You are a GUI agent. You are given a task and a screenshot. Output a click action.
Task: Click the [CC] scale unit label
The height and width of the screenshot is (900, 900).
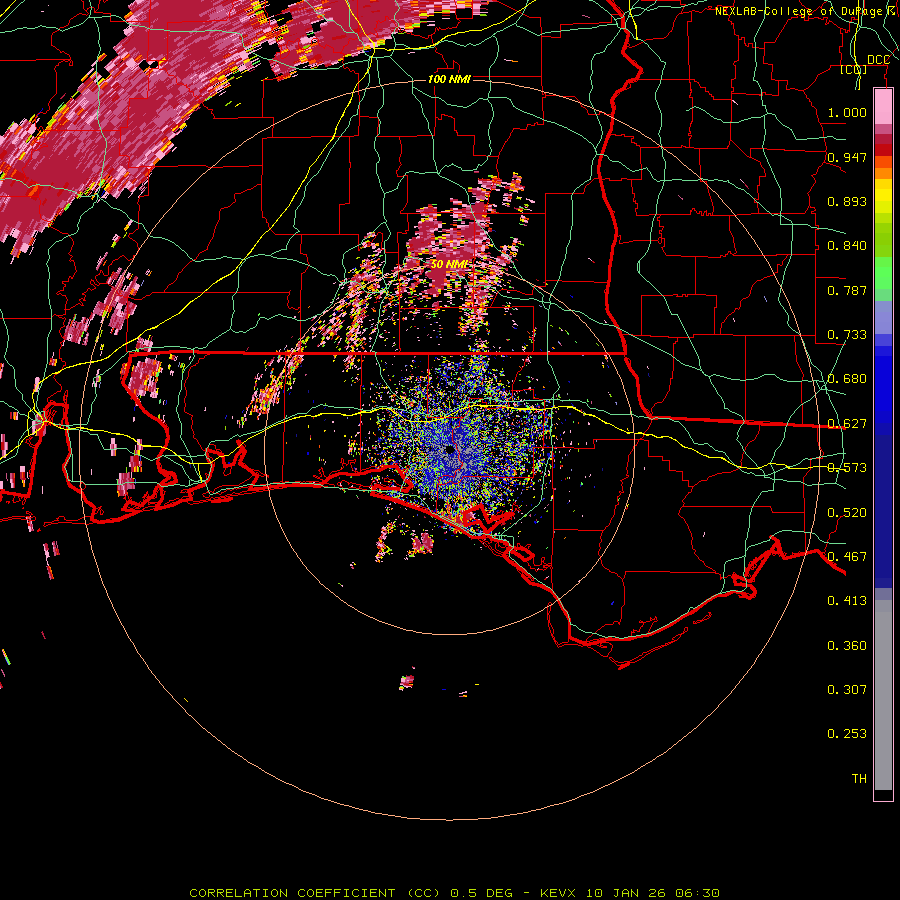pyautogui.click(x=854, y=69)
